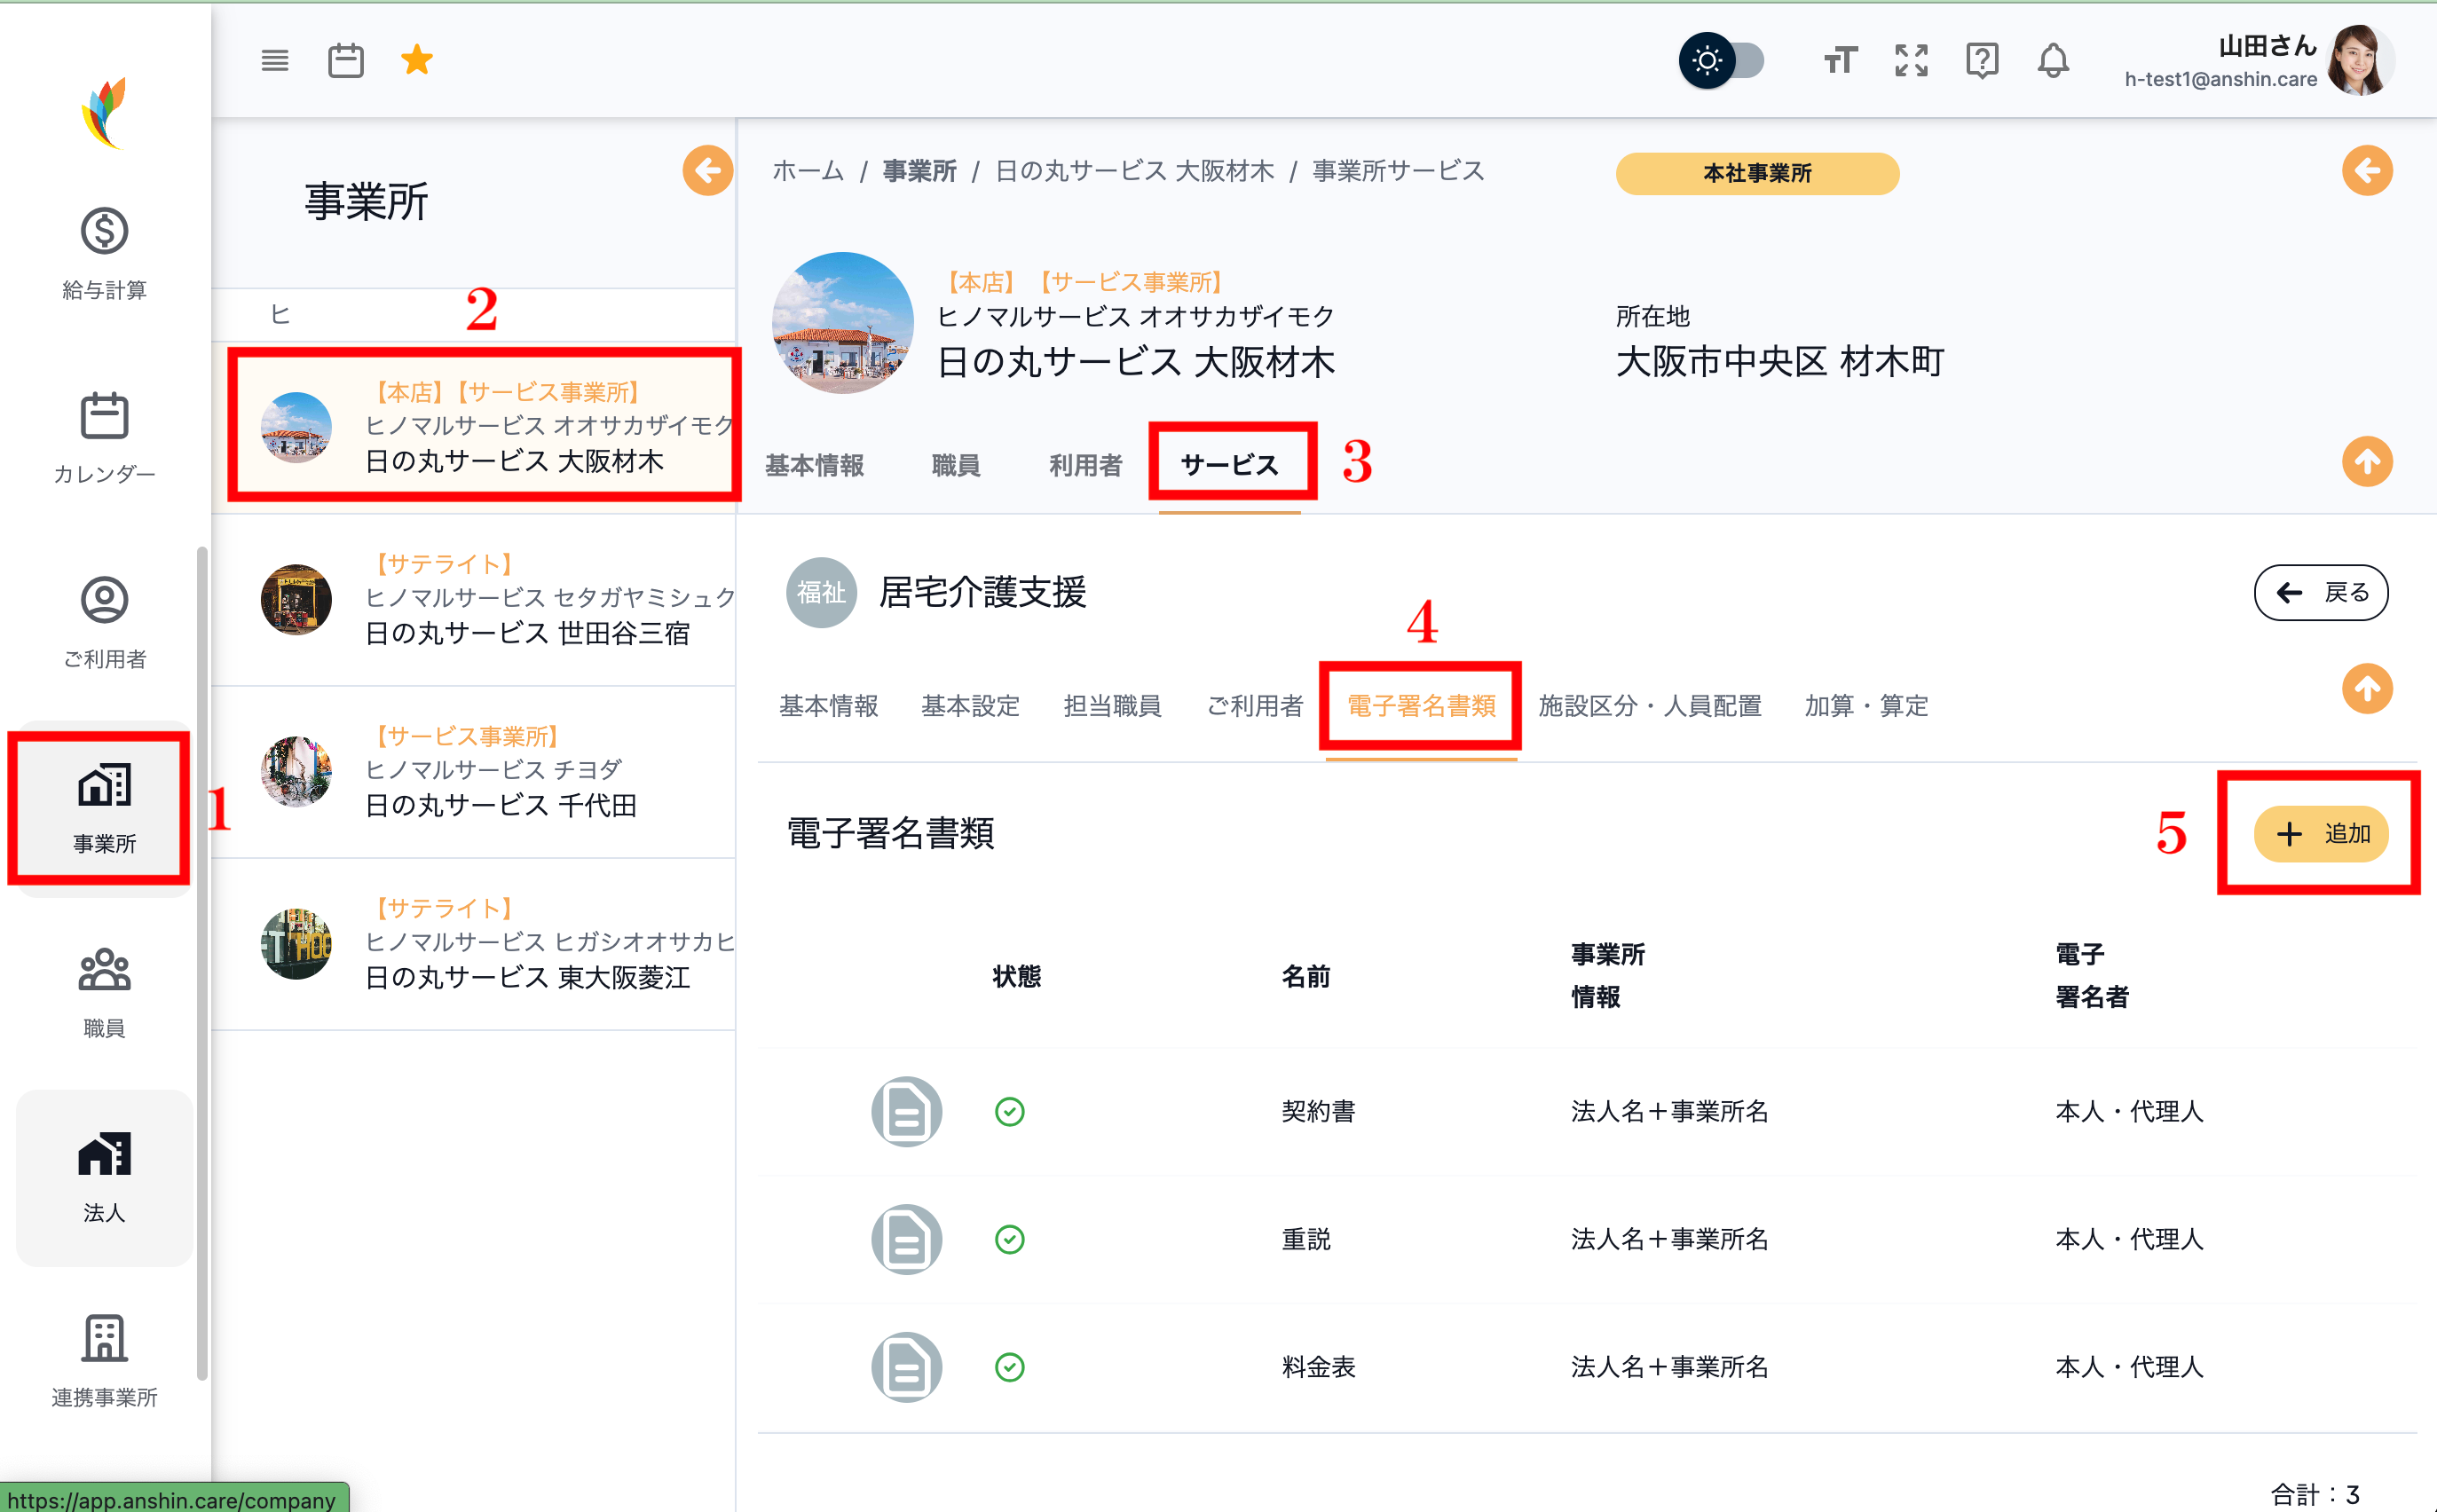This screenshot has height=1512, width=2437.
Task: Open the 法人 section in sidebar
Action: 104,1175
